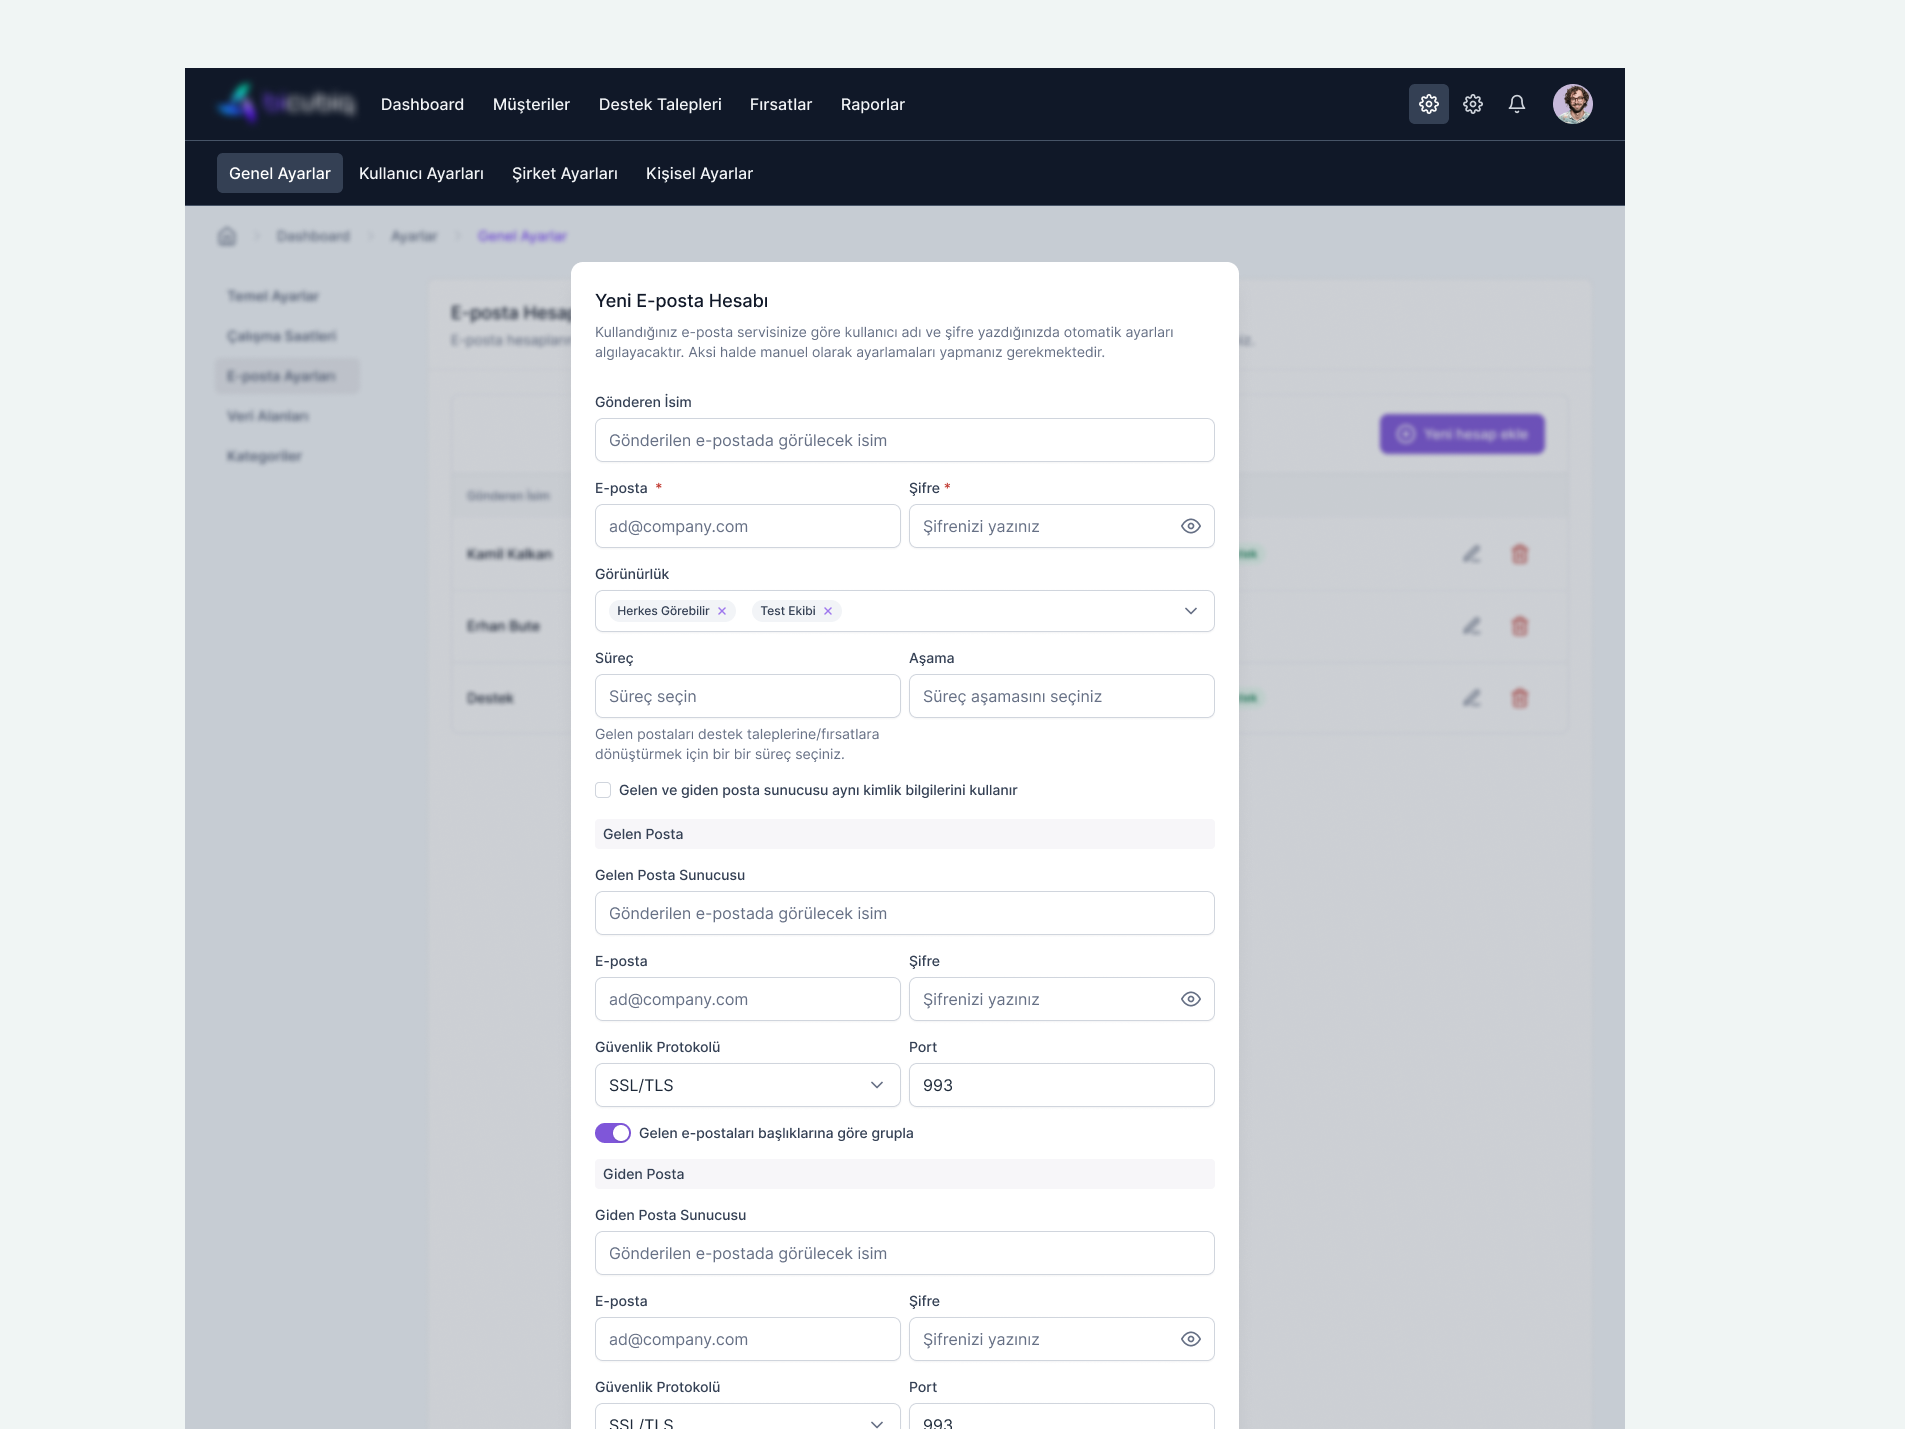
Task: Edit the Kamil Kalkan account row
Action: coord(1471,554)
